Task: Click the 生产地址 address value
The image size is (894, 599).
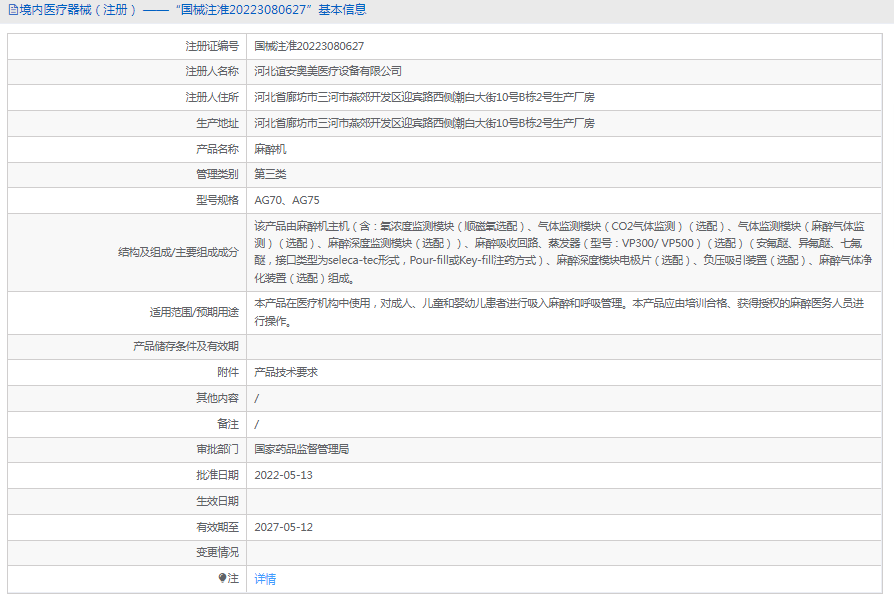Action: 424,124
